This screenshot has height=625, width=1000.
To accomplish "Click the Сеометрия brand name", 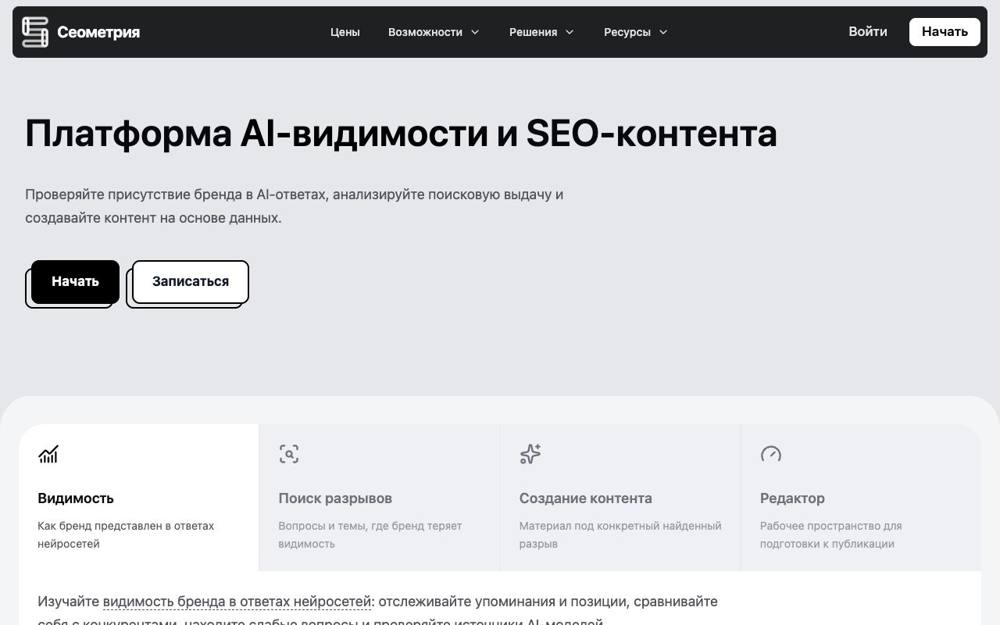I will [x=98, y=32].
